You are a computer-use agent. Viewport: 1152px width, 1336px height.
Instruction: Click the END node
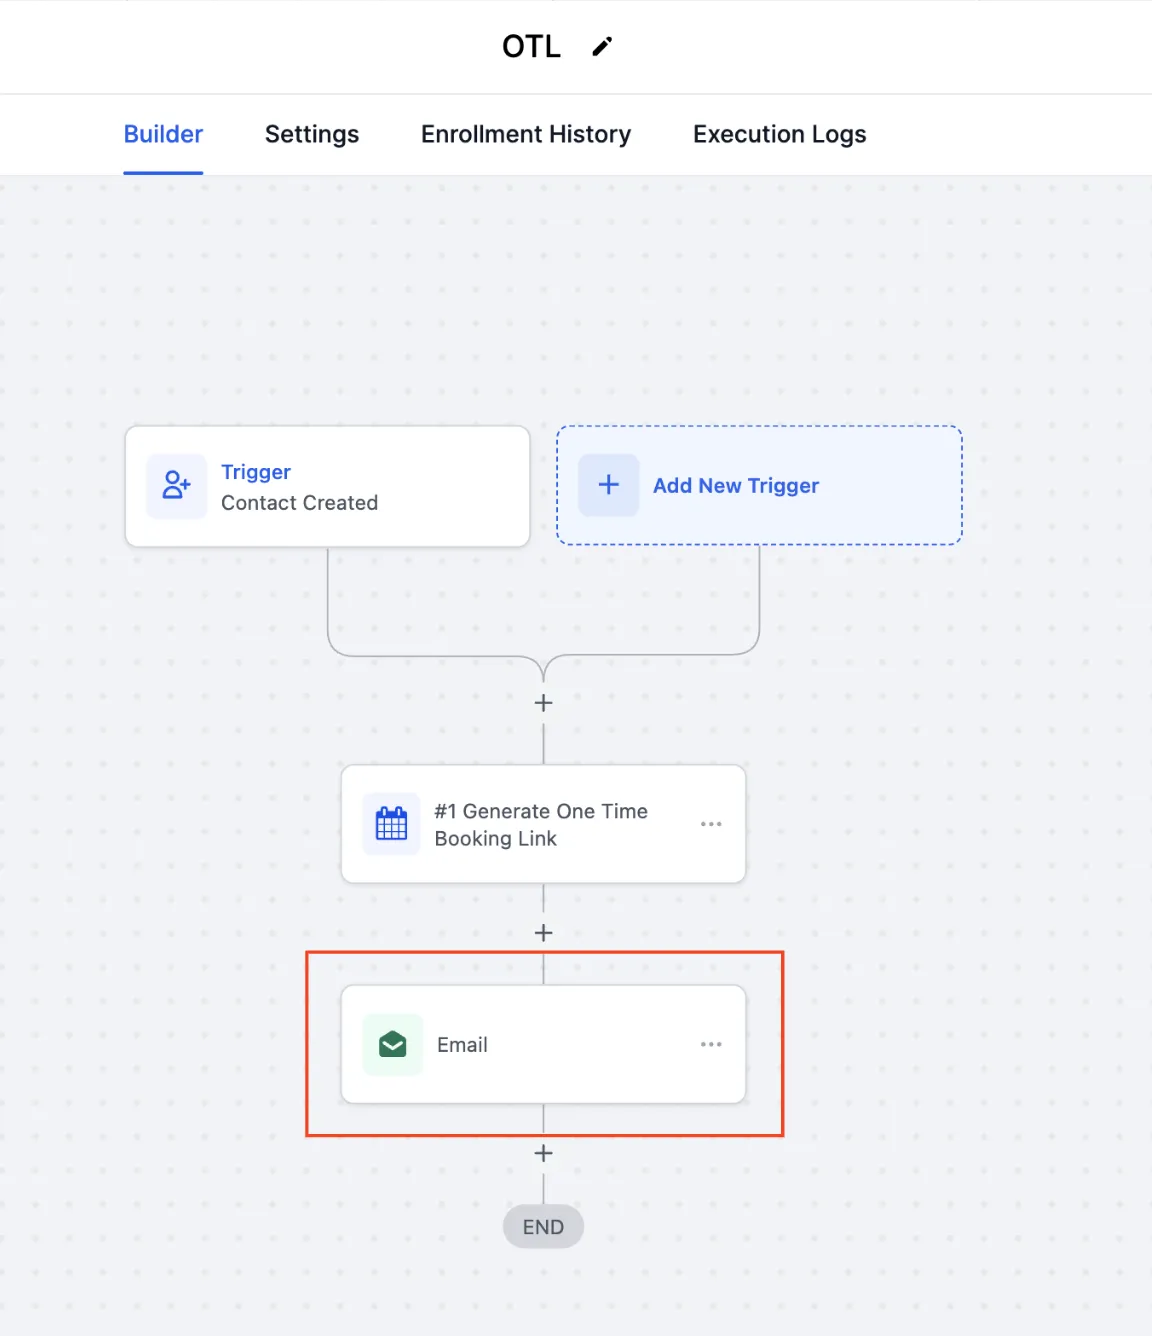point(543,1227)
